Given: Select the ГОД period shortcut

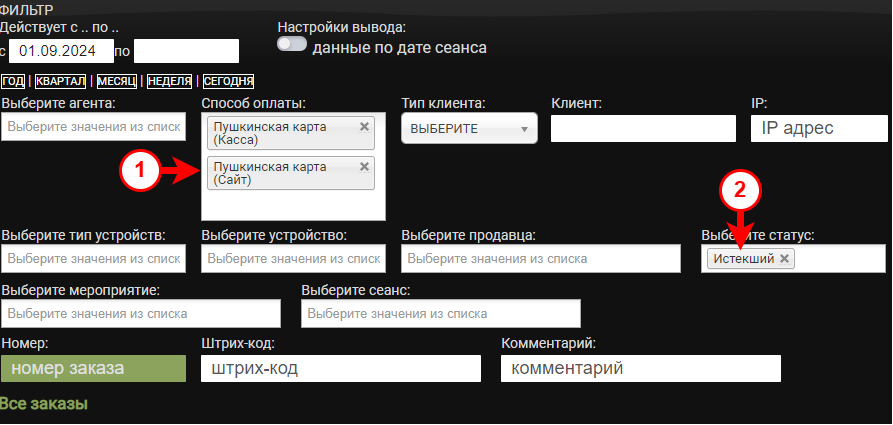Looking at the screenshot, I should (13, 81).
